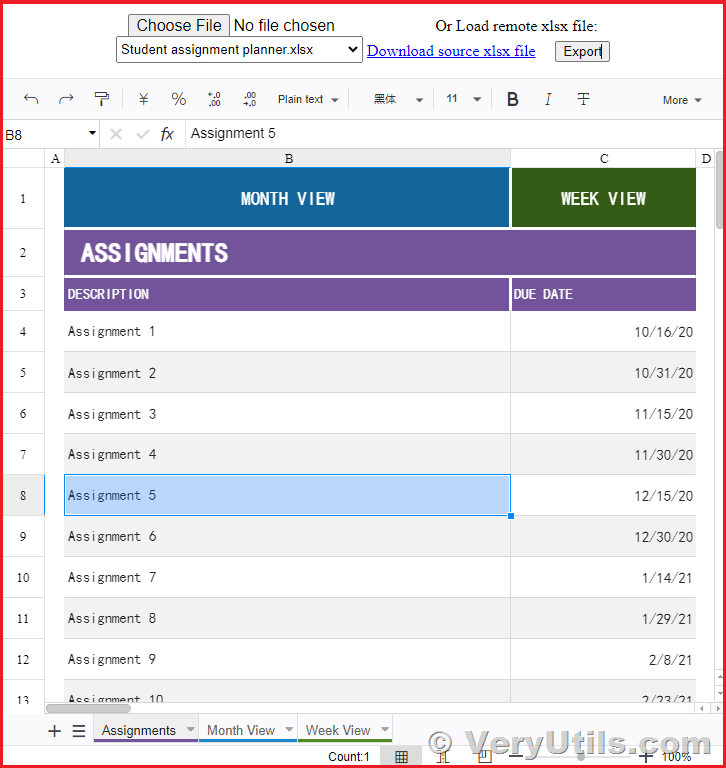
Task: Toggle bold formatting
Action: (512, 99)
